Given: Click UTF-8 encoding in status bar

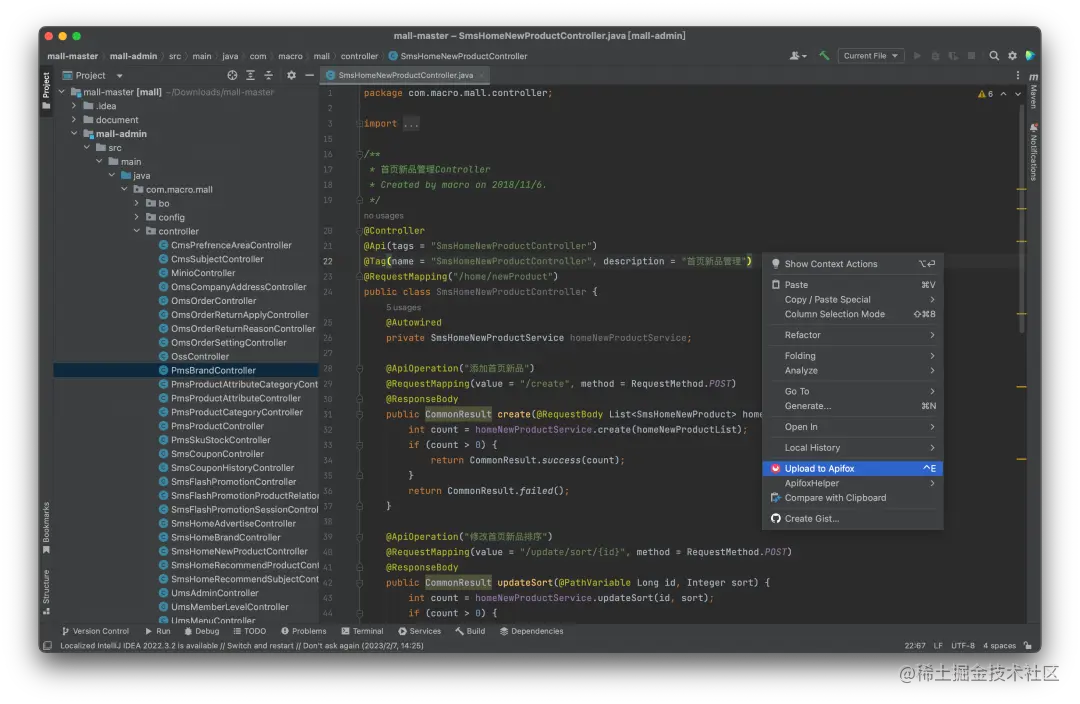Looking at the screenshot, I should [x=962, y=645].
